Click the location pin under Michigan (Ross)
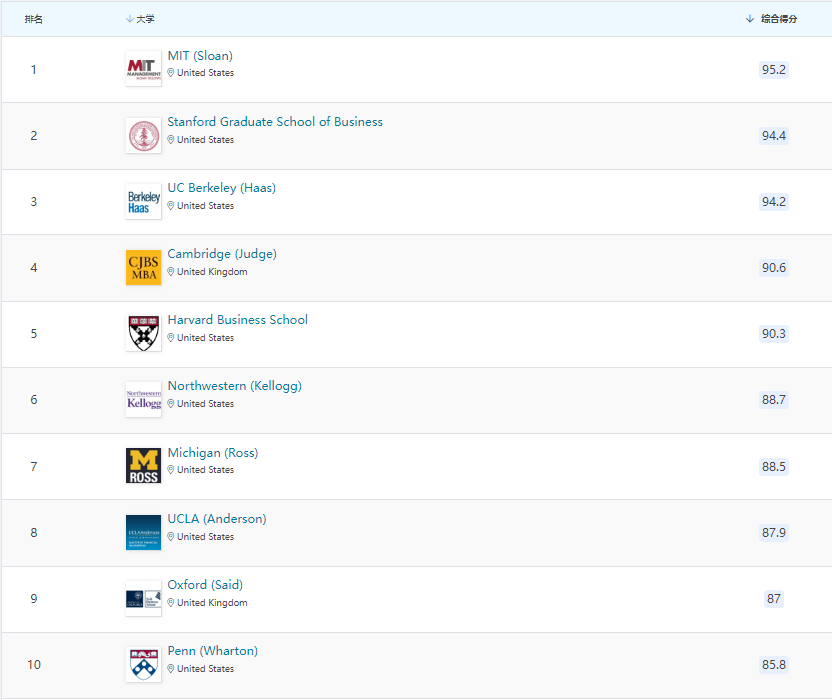Image resolution: width=832 pixels, height=700 pixels. (171, 470)
